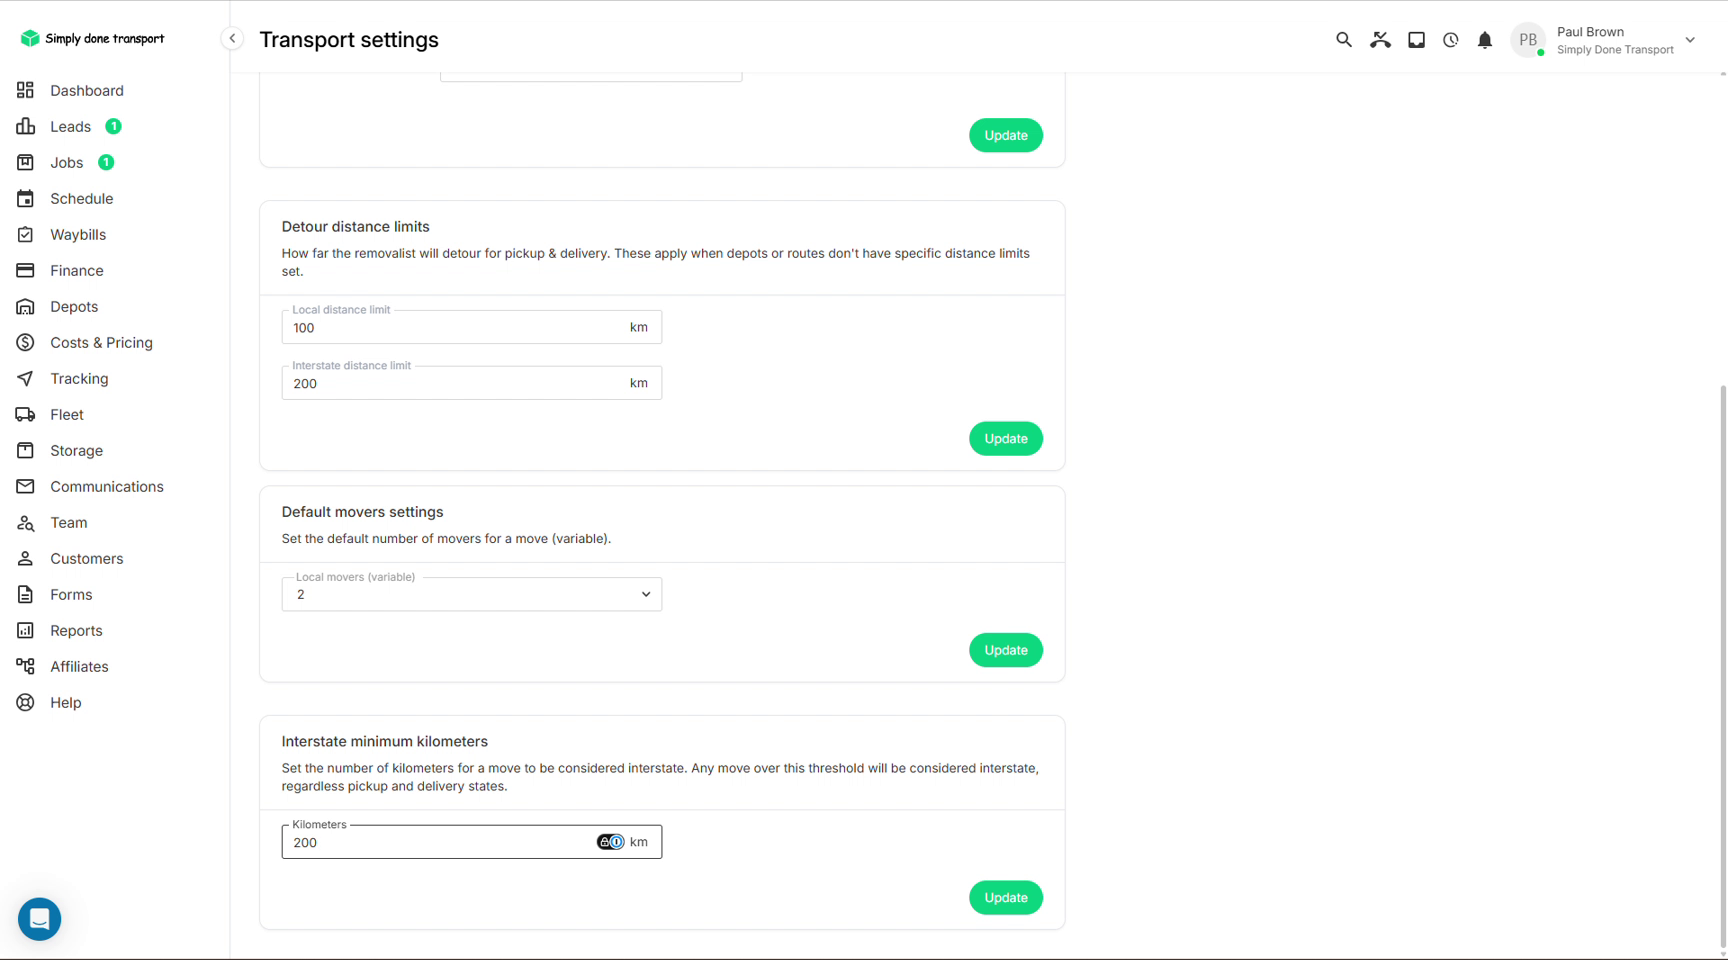The image size is (1728, 960).
Task: Open notifications bell
Action: point(1485,40)
